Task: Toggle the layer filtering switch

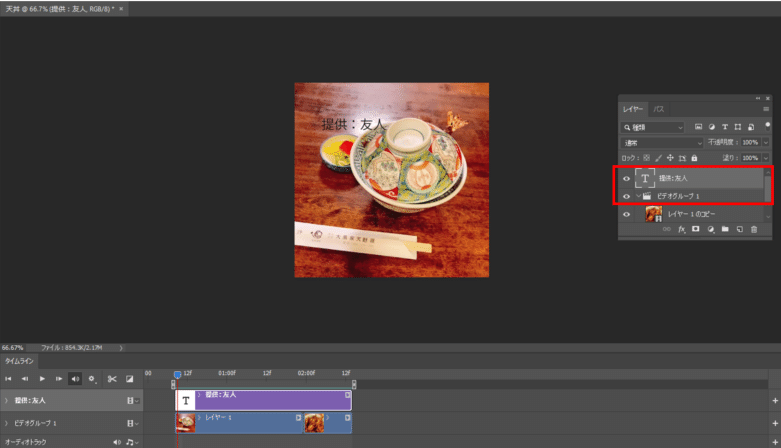Action: click(x=768, y=126)
